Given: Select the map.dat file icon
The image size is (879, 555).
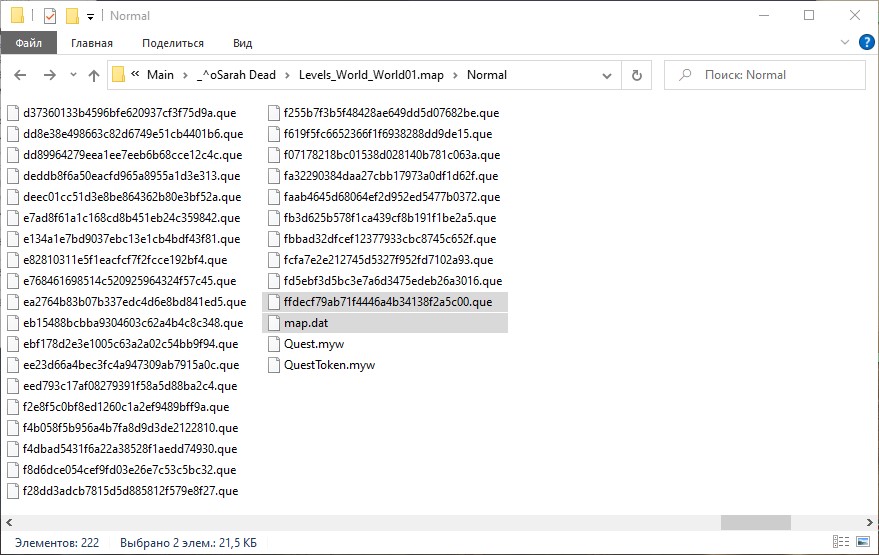Looking at the screenshot, I should click(275, 323).
